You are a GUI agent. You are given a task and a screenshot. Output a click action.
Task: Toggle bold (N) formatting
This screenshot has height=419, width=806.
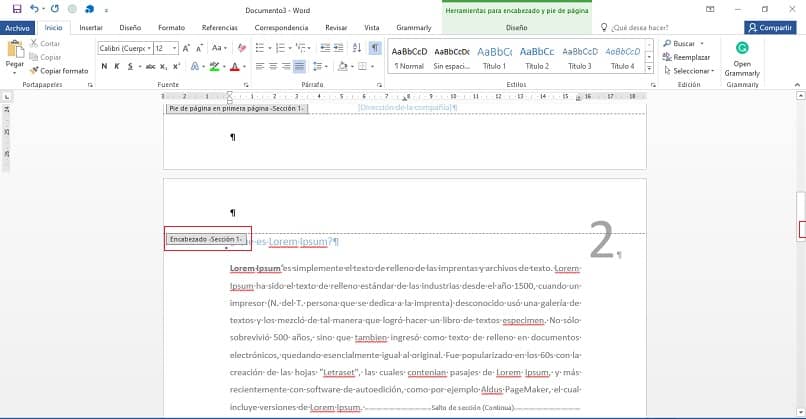[x=102, y=67]
